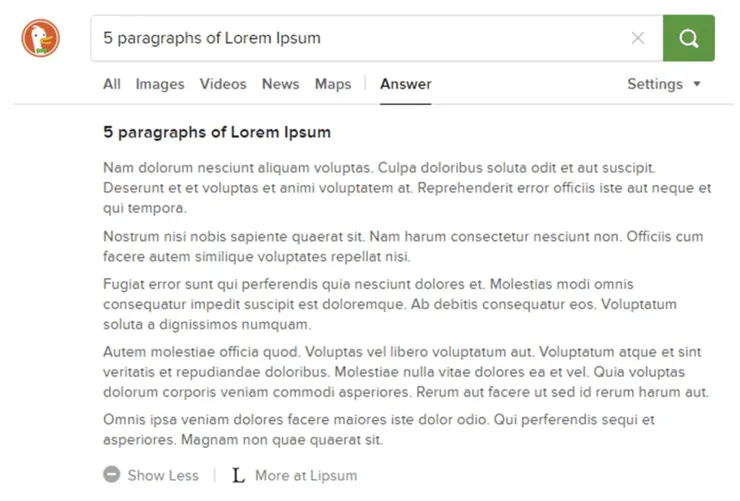The image size is (740, 501).
Task: Click the minus circle icon beside Show Less
Action: tap(112, 475)
